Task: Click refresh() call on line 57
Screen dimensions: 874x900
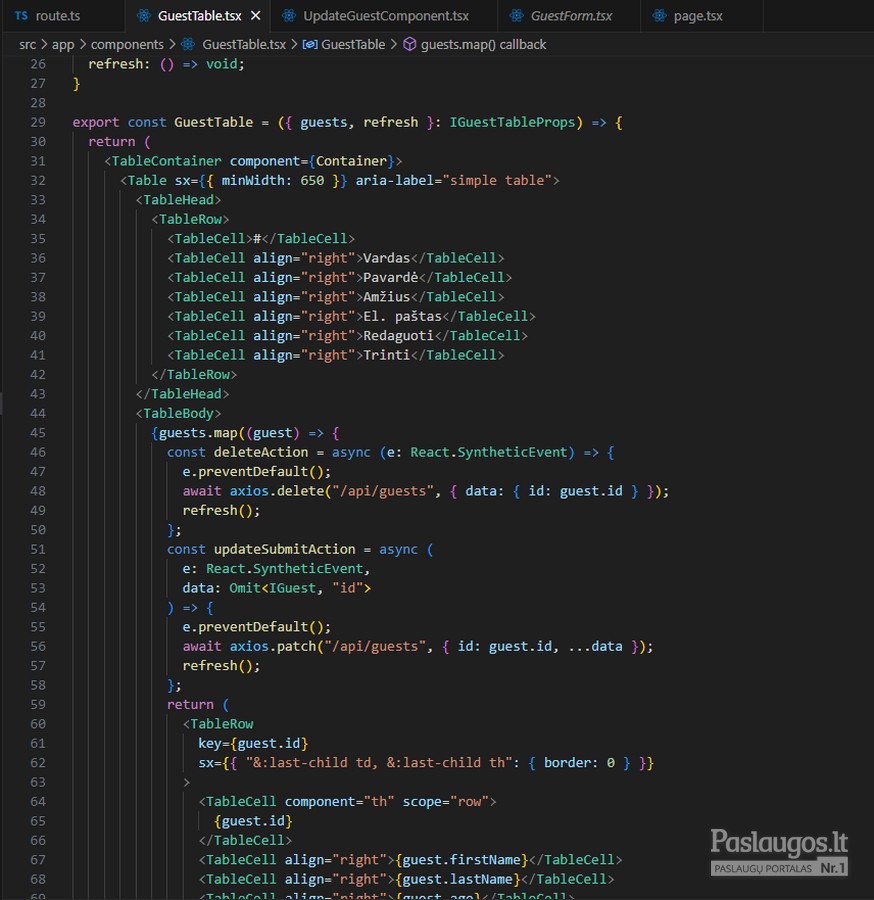Action: pos(217,666)
